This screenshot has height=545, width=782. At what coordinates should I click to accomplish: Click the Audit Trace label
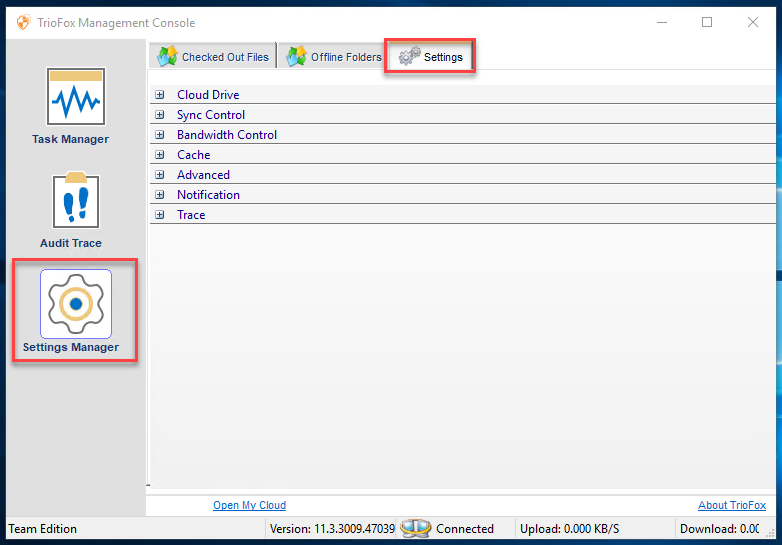pos(71,243)
